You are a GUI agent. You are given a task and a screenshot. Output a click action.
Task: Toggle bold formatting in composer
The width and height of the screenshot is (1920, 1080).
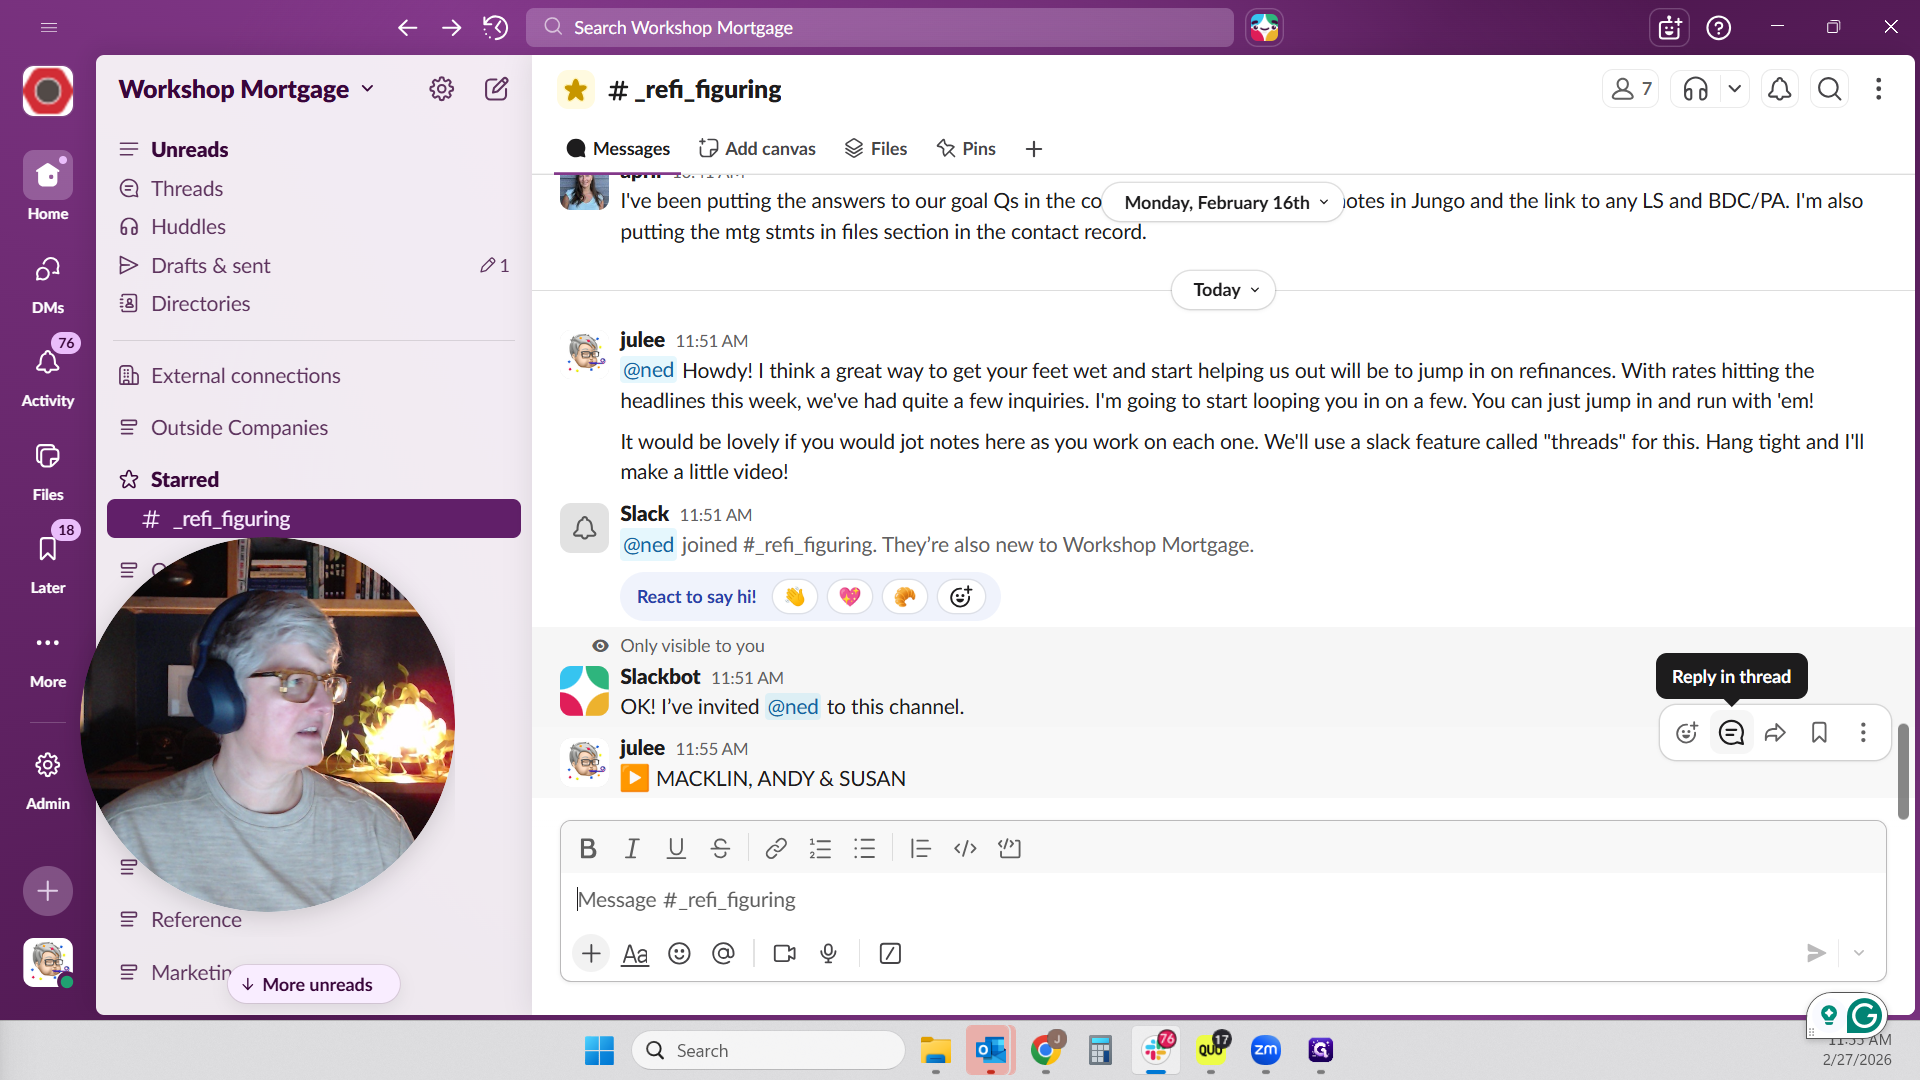[588, 849]
